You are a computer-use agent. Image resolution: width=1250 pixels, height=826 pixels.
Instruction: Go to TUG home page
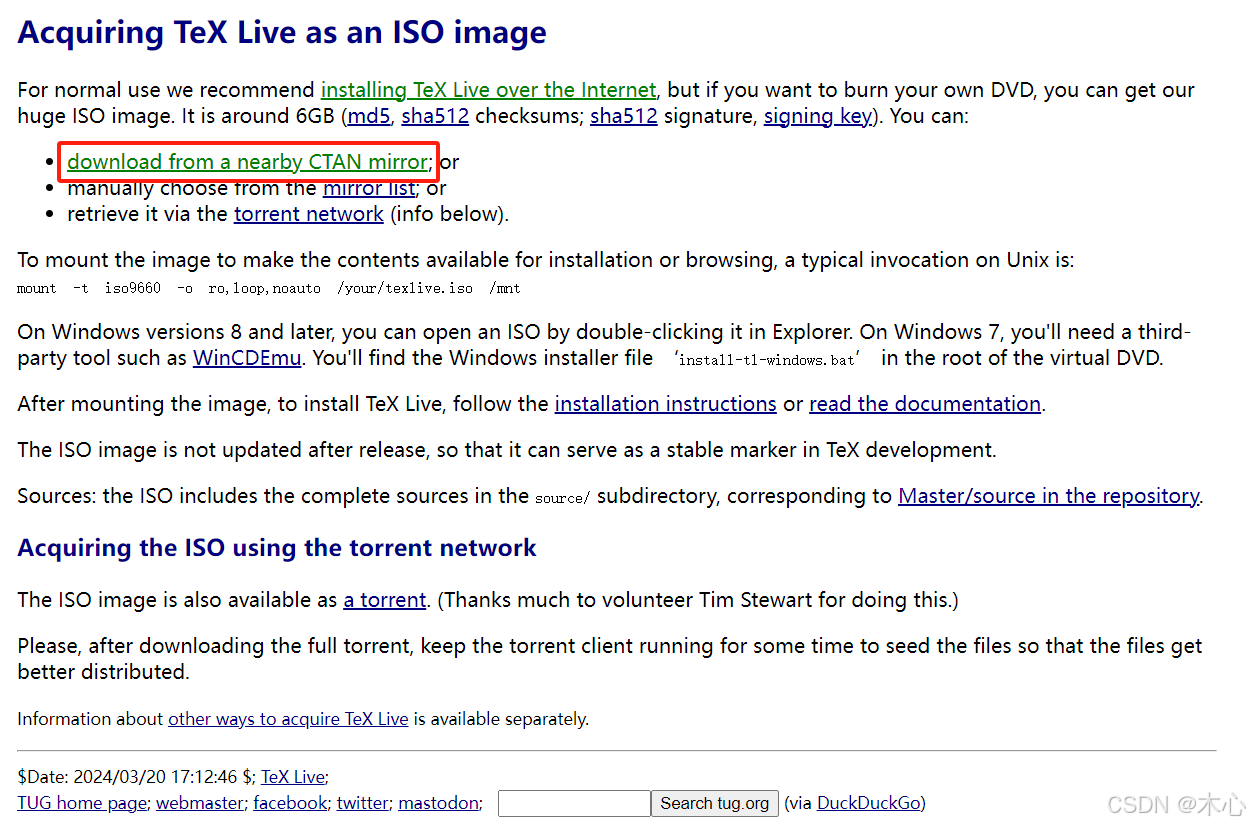82,803
